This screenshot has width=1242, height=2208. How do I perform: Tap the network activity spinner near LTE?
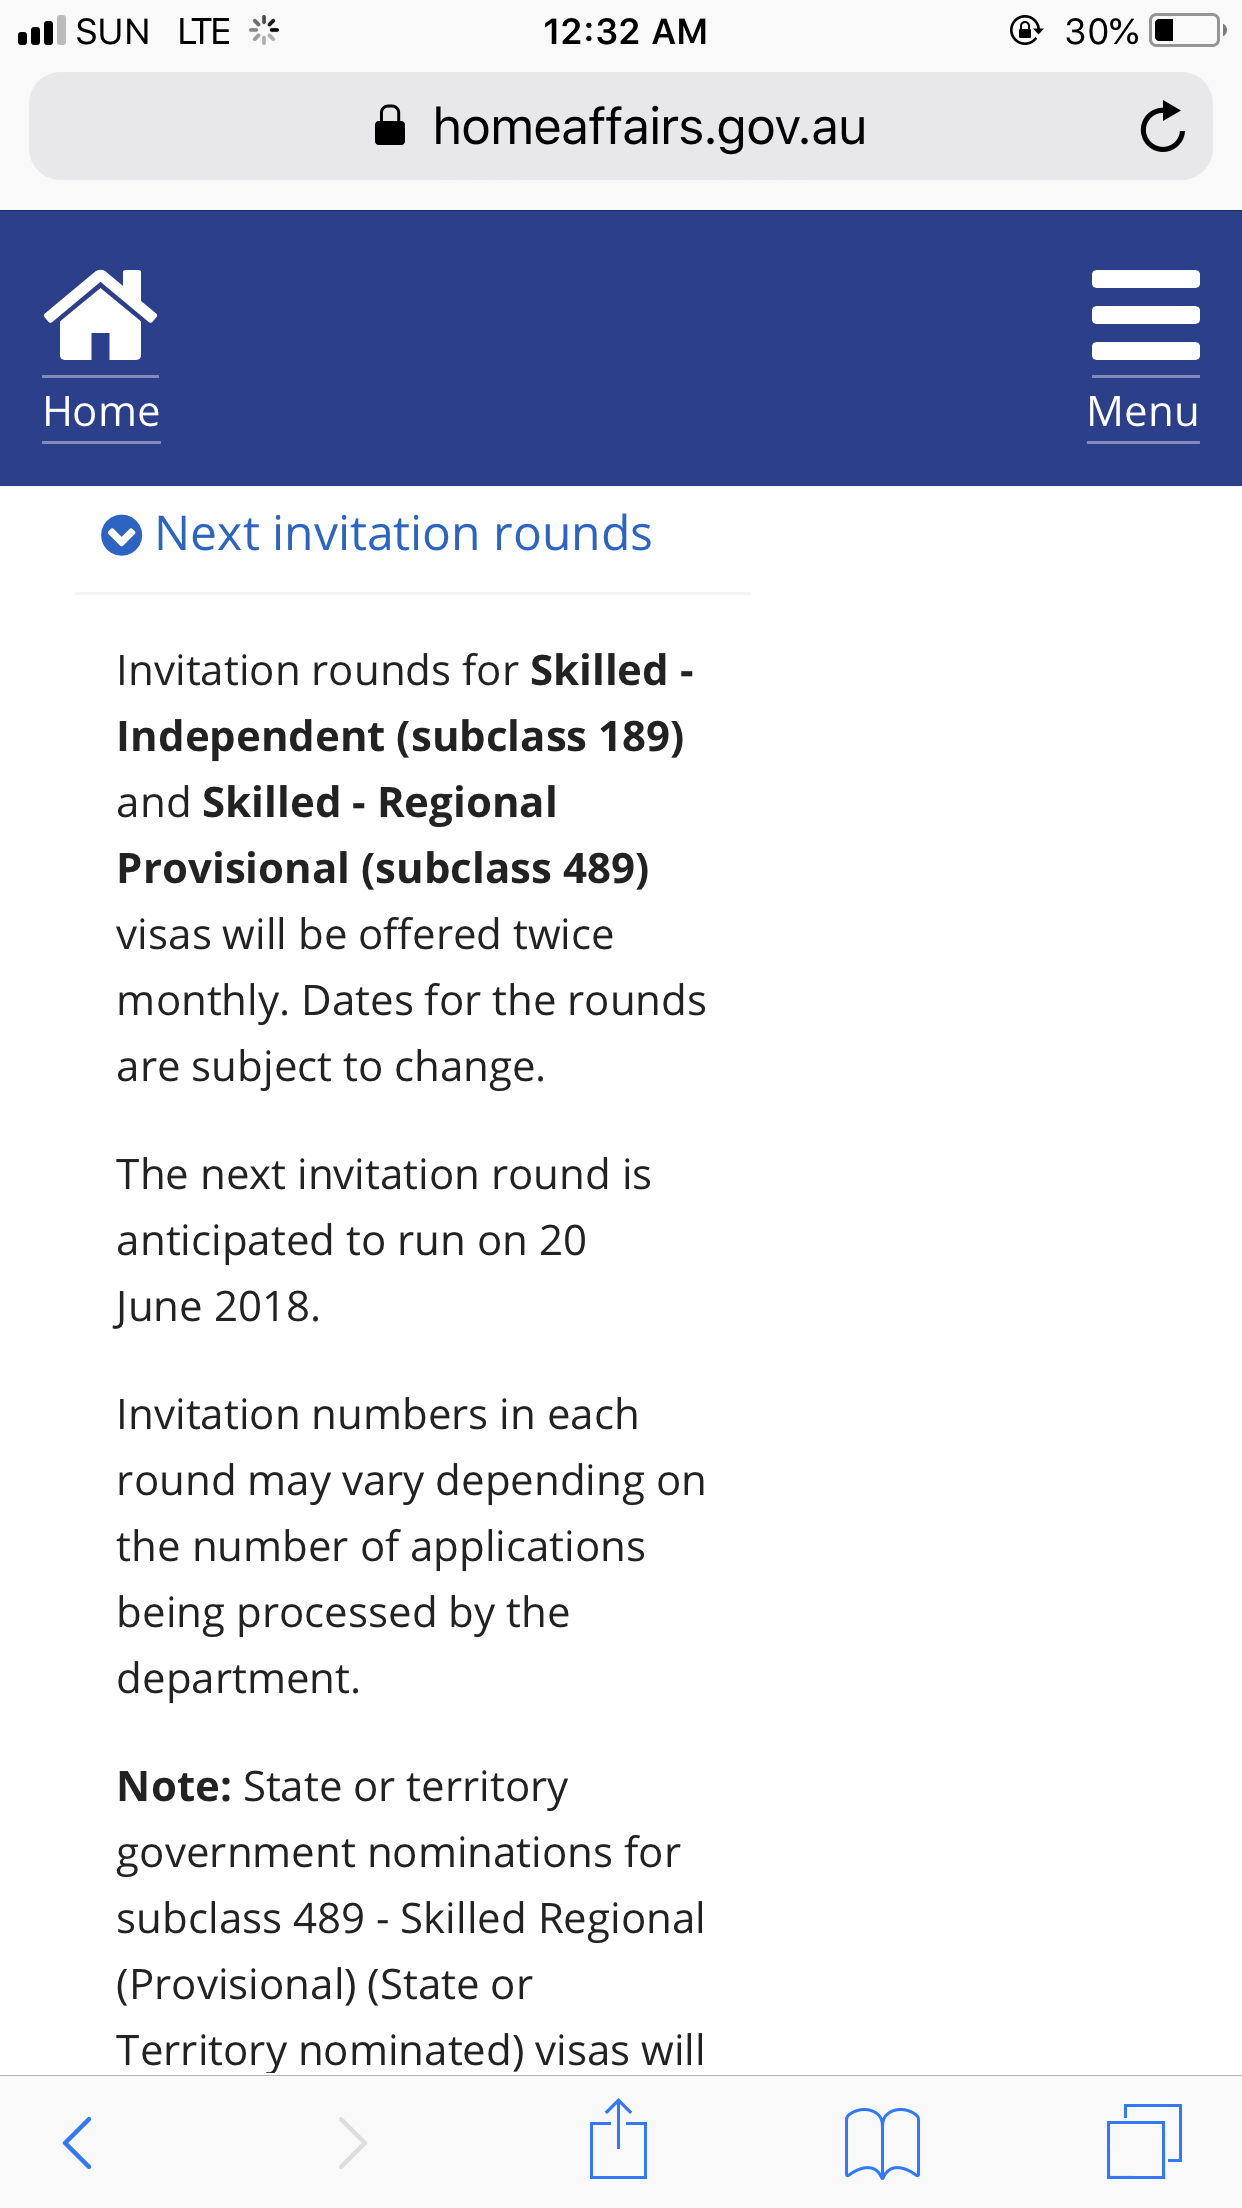pyautogui.click(x=264, y=31)
